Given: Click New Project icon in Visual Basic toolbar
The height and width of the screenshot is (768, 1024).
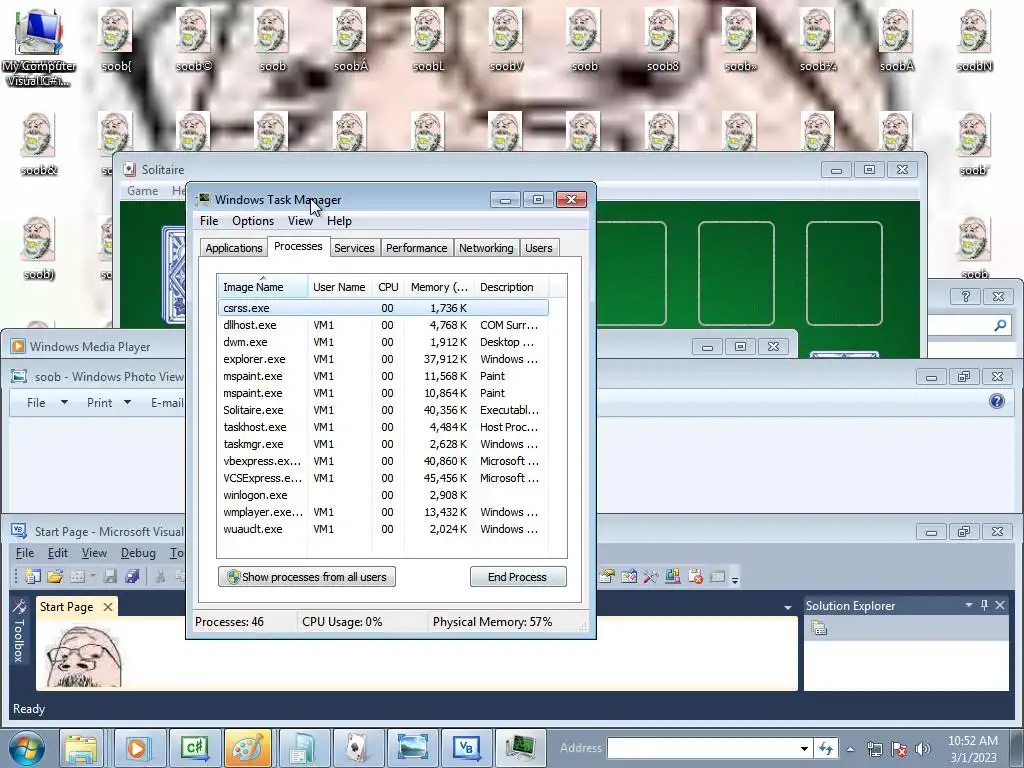Looking at the screenshot, I should point(32,576).
